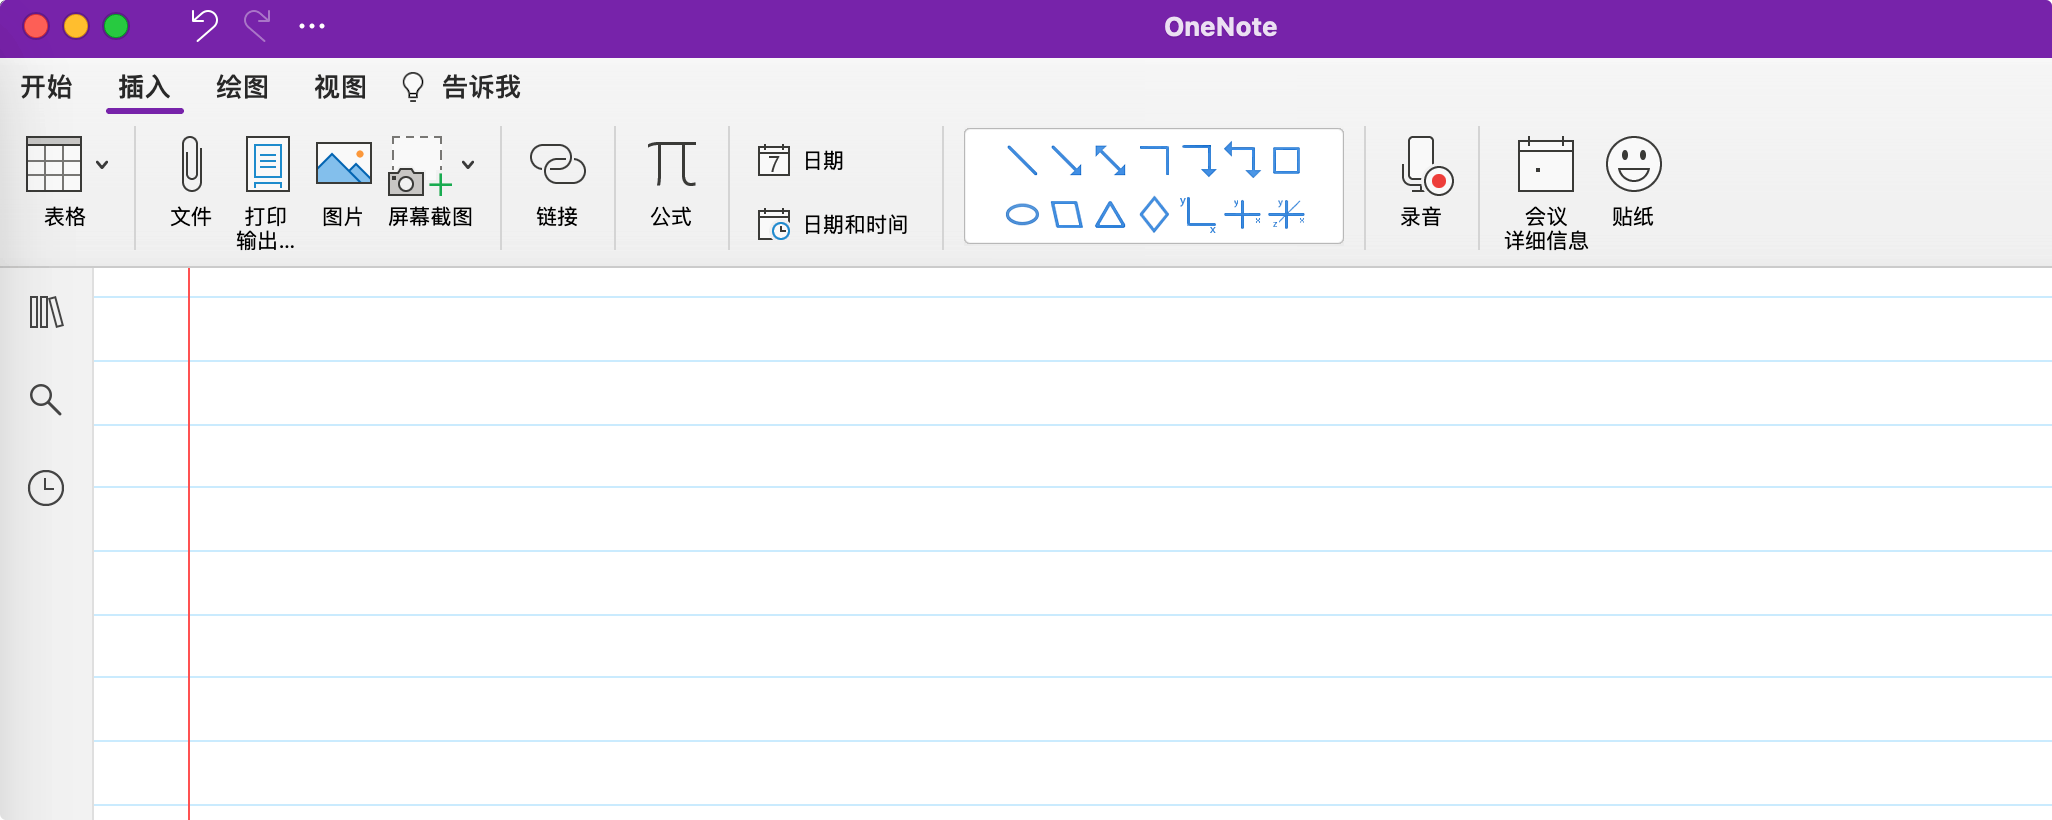Select the straight line shape
The width and height of the screenshot is (2052, 820).
(1022, 160)
